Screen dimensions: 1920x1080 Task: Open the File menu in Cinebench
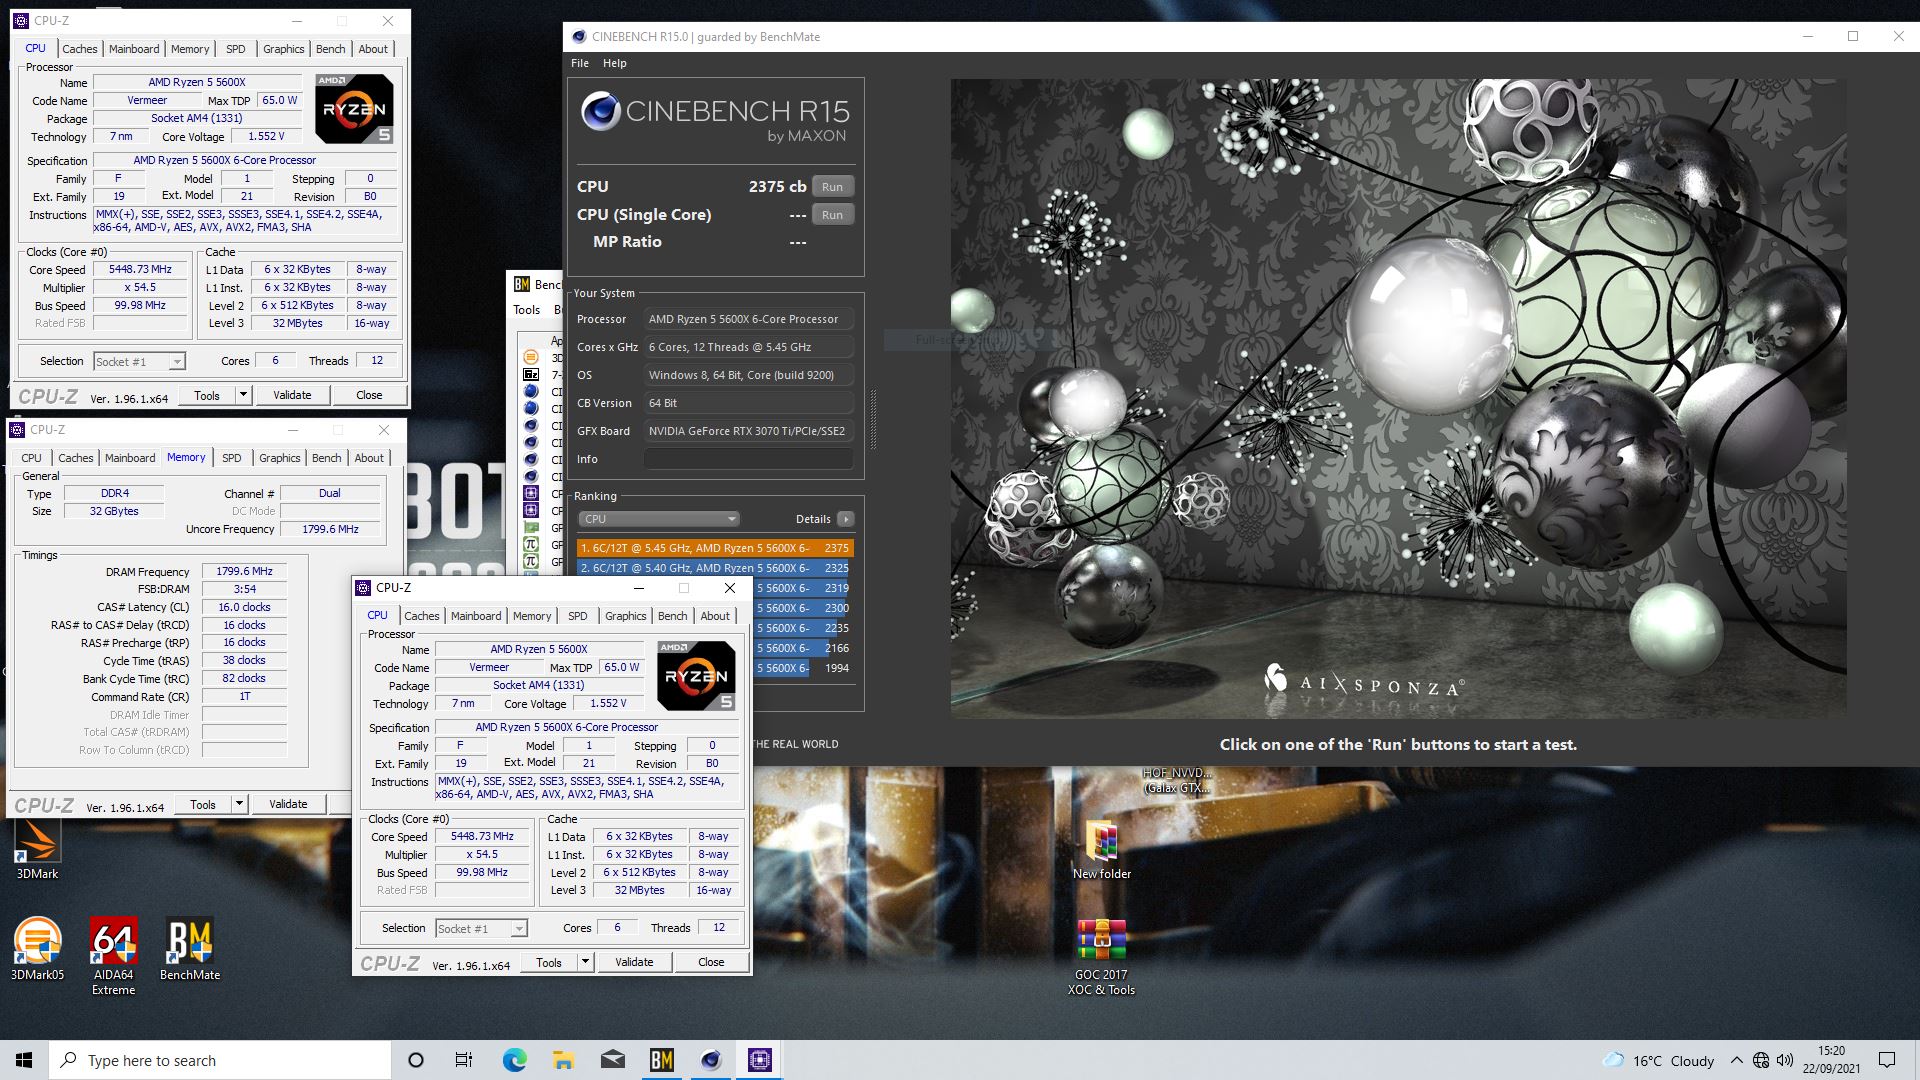(580, 63)
